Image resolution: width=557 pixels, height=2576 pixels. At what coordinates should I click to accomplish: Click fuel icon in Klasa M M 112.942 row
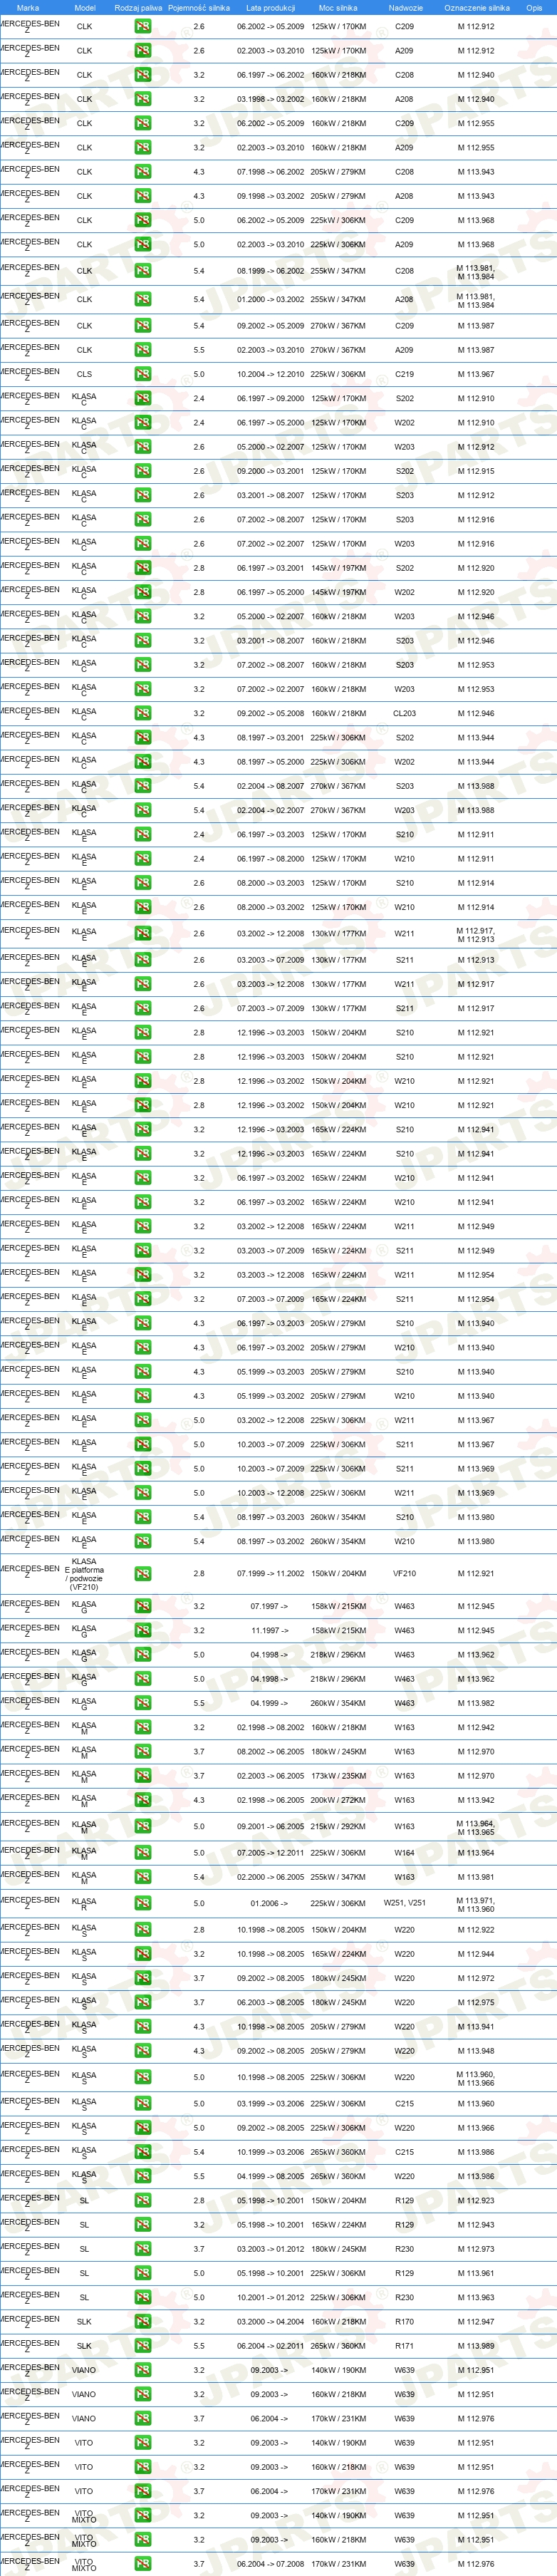[143, 1727]
